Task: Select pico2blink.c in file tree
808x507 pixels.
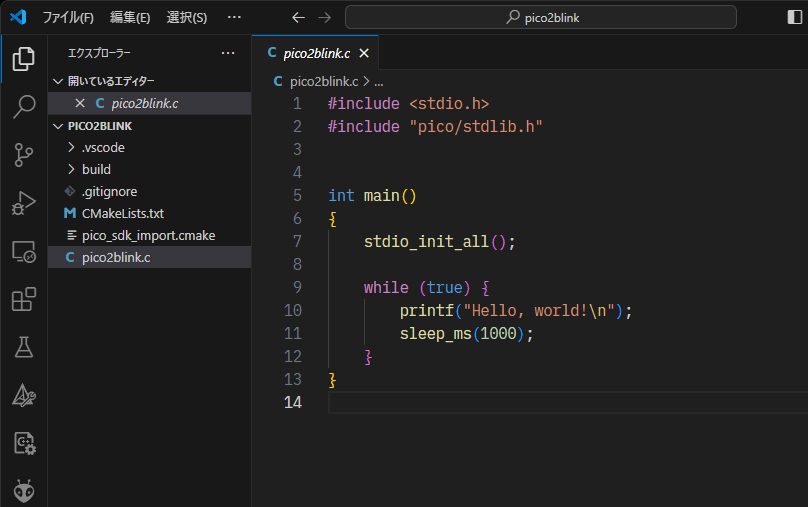Action: 149,257
